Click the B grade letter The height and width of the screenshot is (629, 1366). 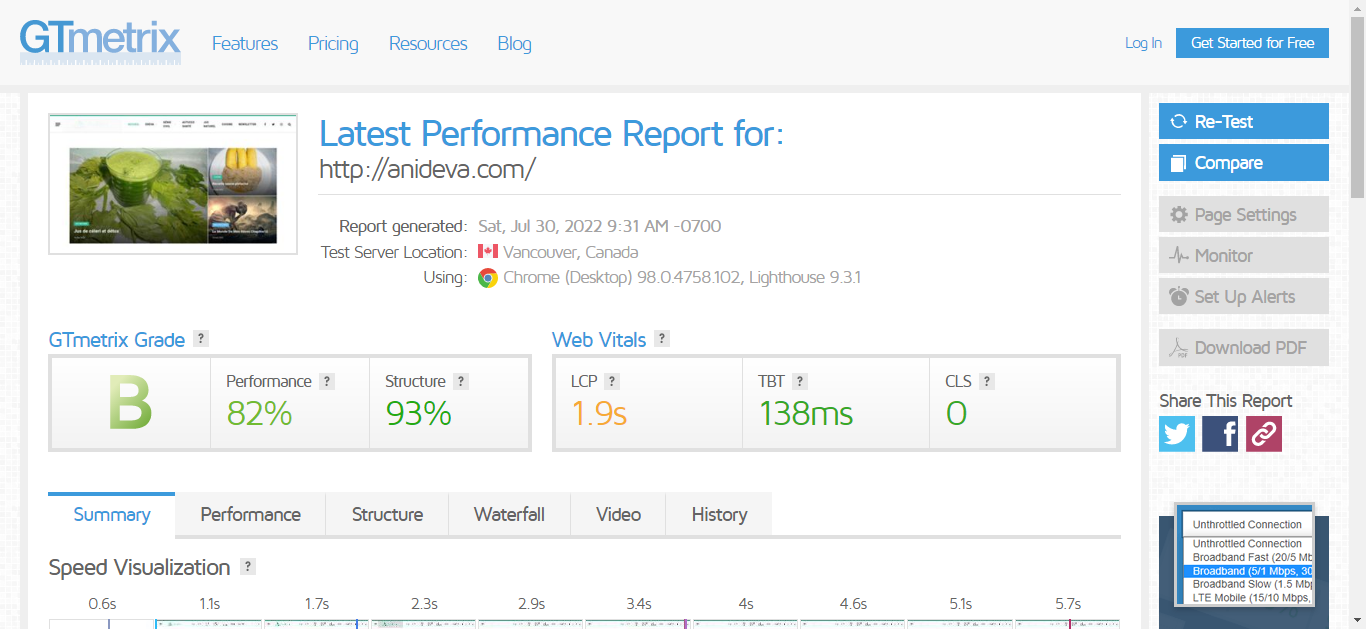(x=130, y=402)
